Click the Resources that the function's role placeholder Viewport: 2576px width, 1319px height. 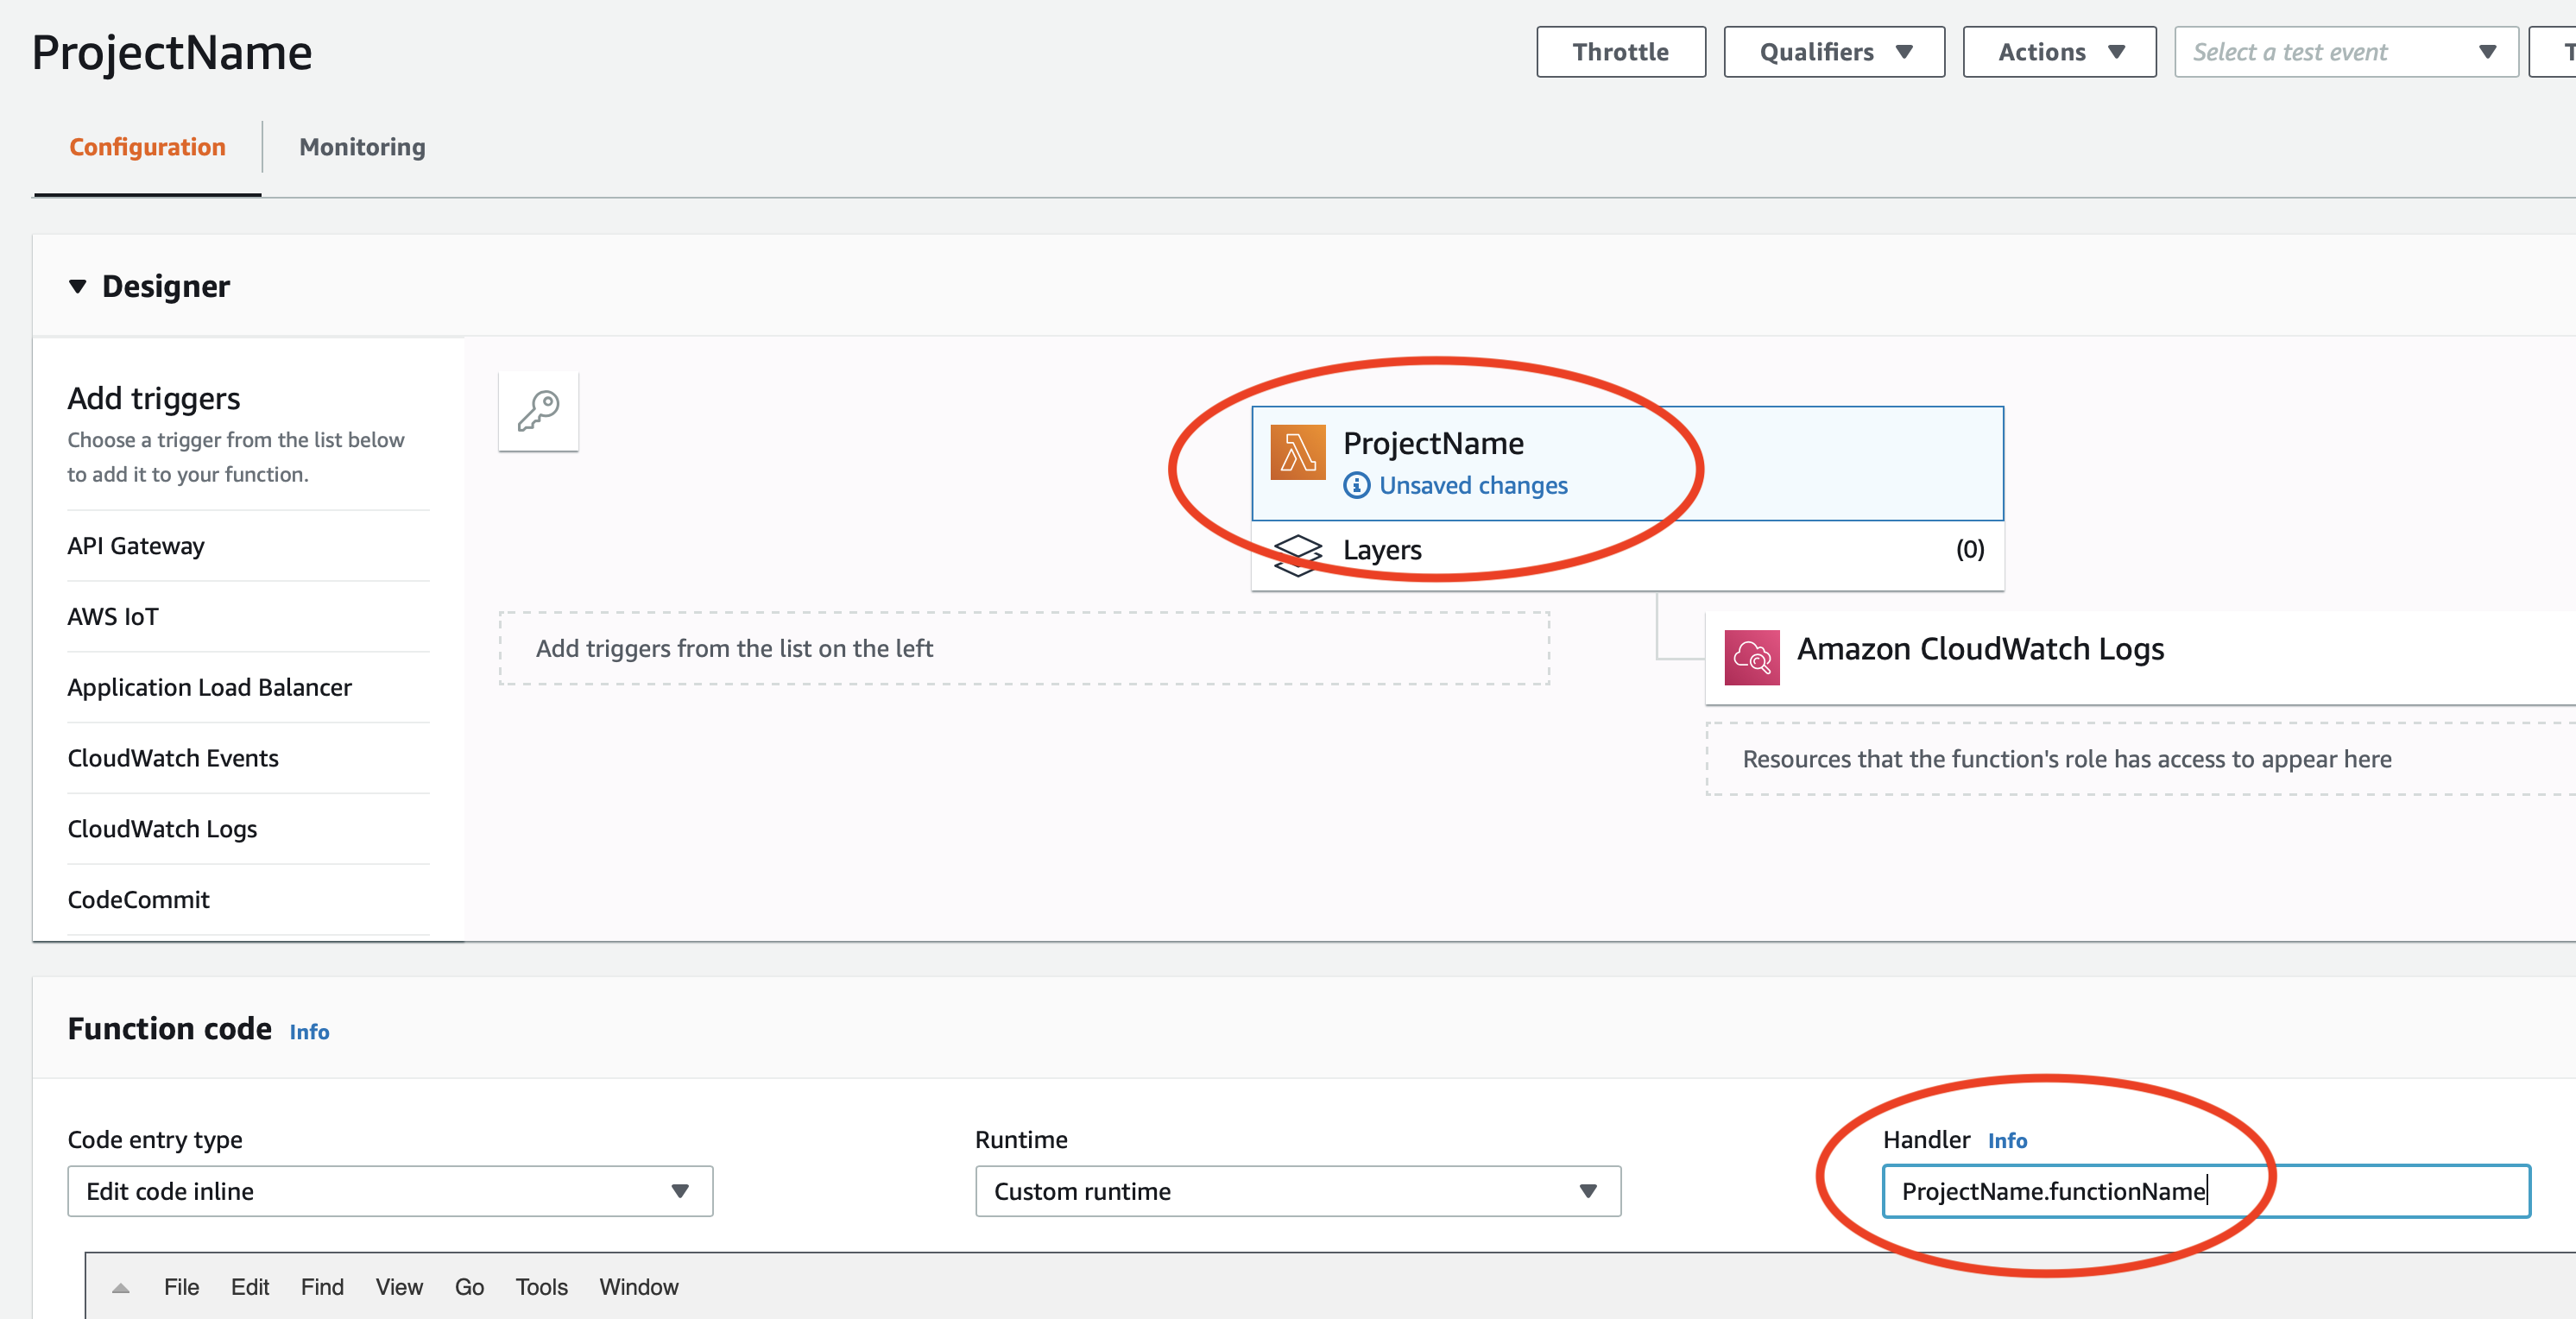click(2140, 759)
